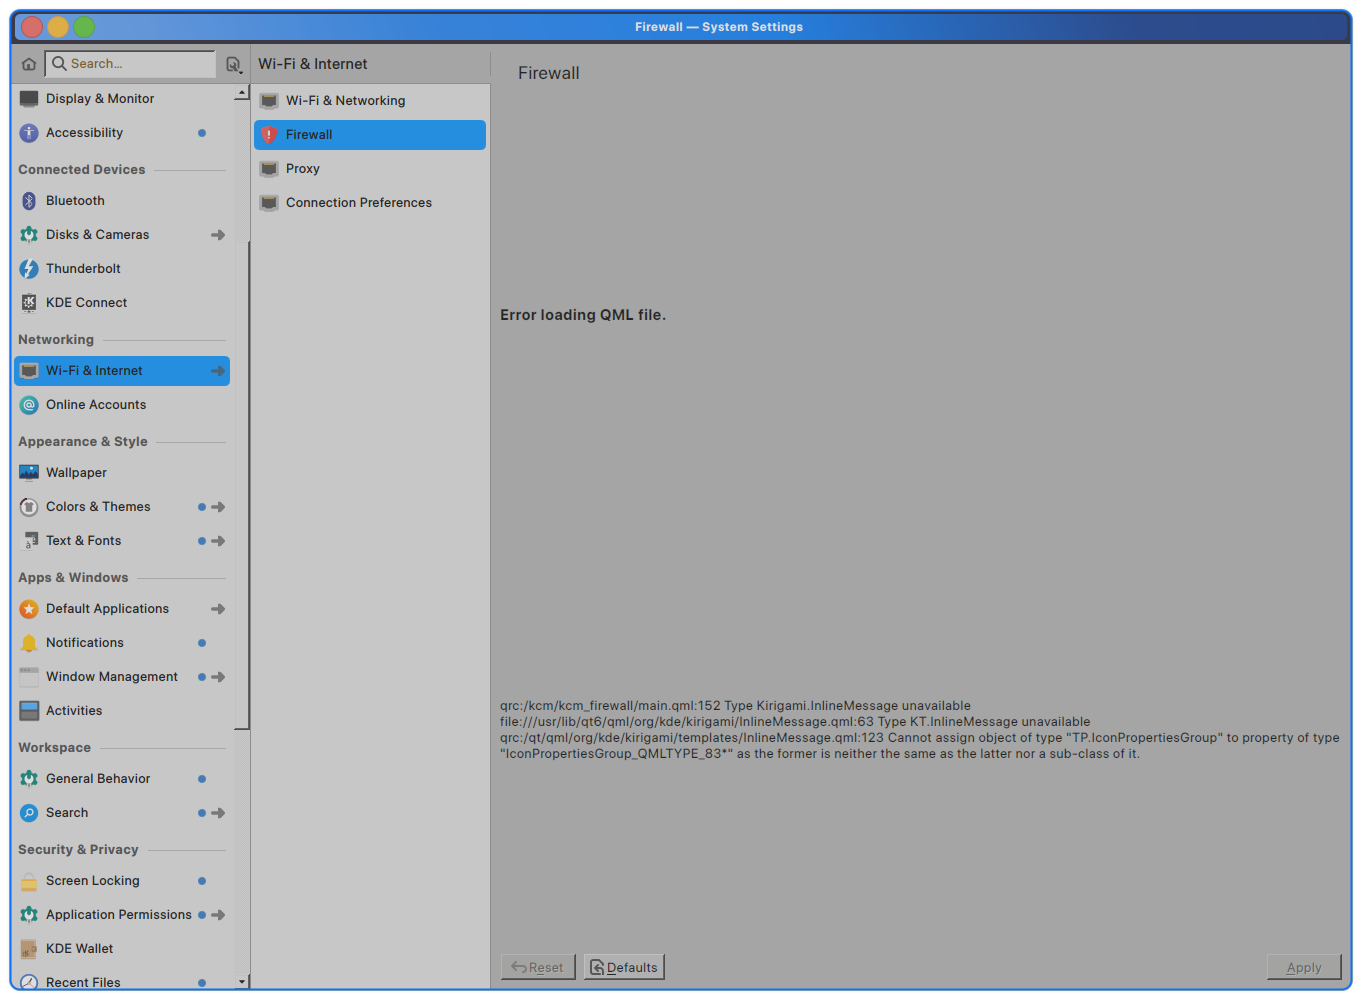1362x1000 pixels.
Task: Expand the Search category arrow
Action: [218, 813]
